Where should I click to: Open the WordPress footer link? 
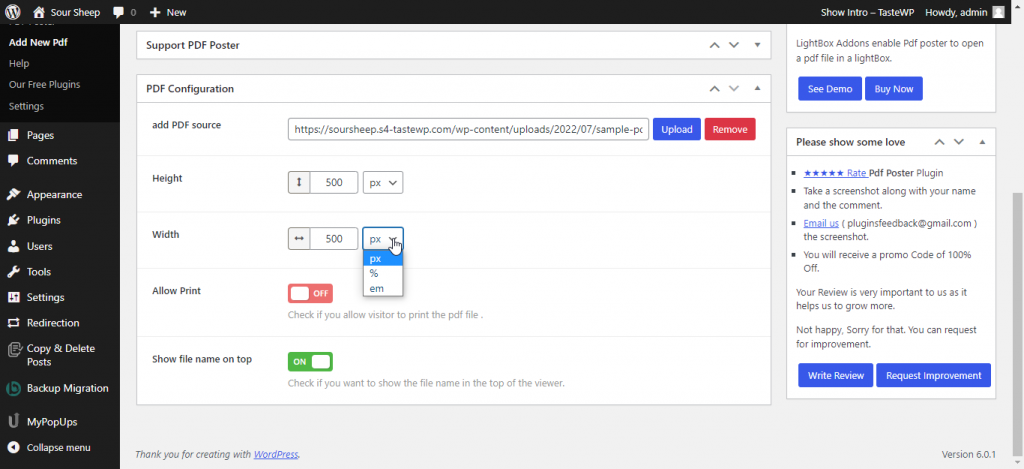(276, 454)
